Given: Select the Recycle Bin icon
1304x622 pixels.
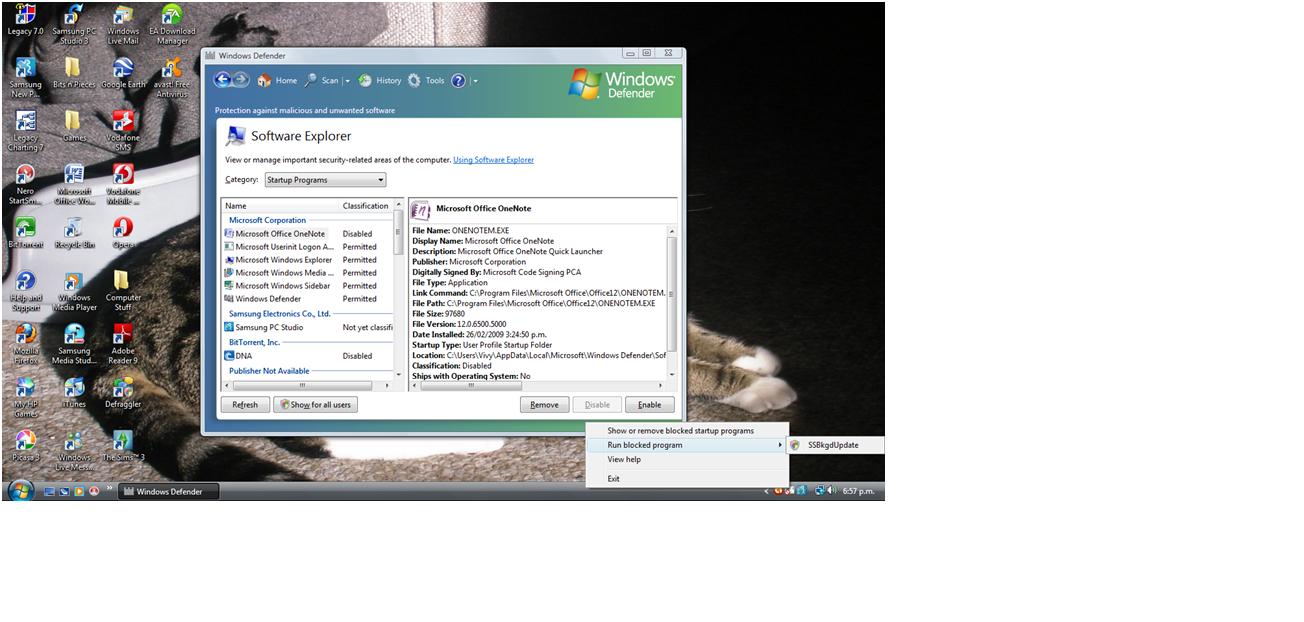Looking at the screenshot, I should click(74, 233).
